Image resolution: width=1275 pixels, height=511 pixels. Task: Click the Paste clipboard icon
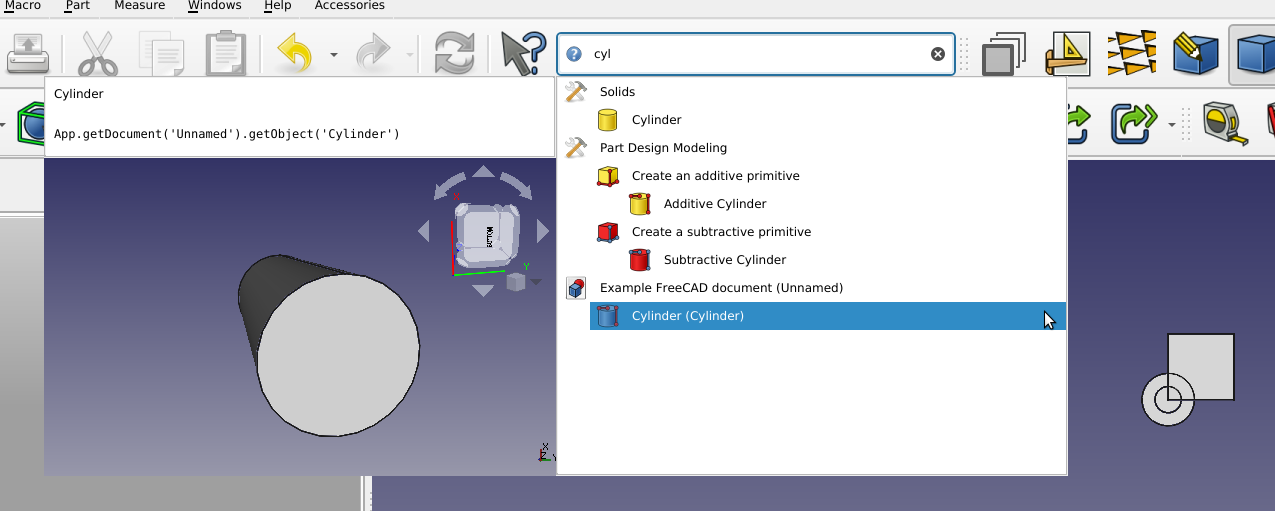(x=225, y=53)
